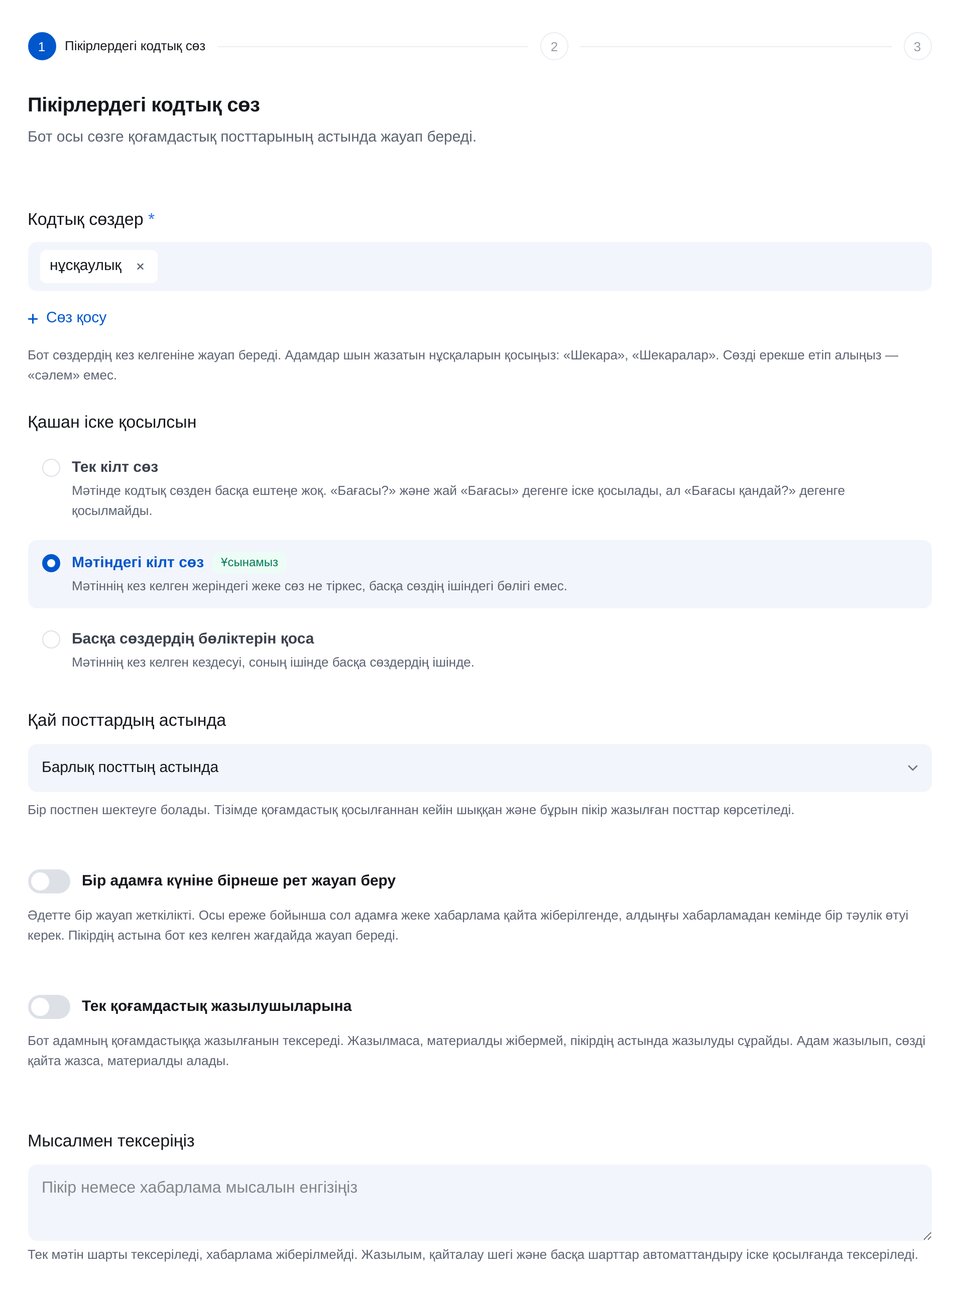Click the chevron arrow in posts dropdown
Screen dimensions: 960x1293
tap(912, 768)
